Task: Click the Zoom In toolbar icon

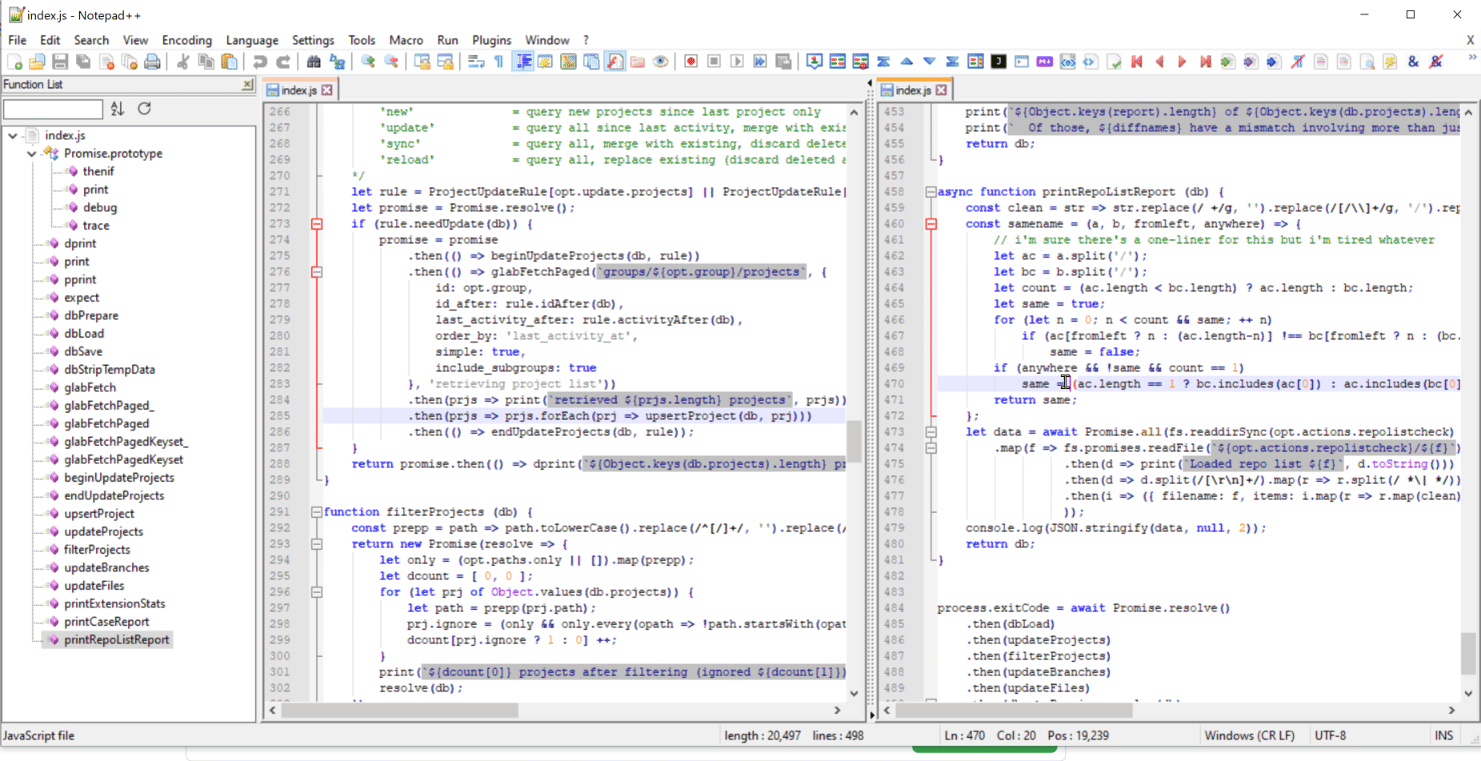Action: click(x=368, y=62)
